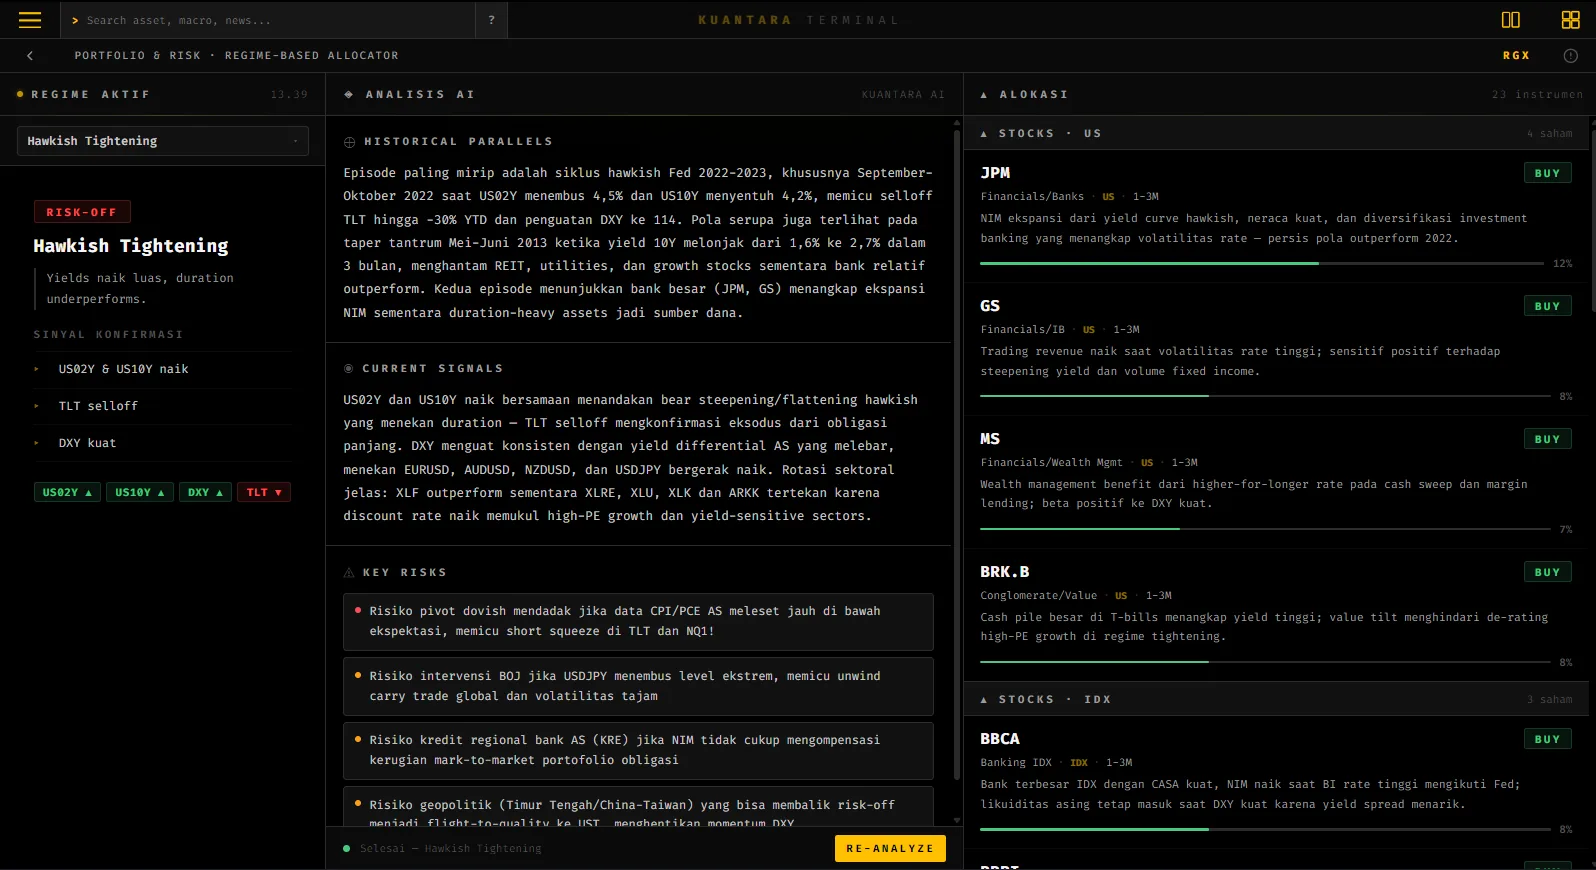Click the Analisis AI diamond icon
The height and width of the screenshot is (870, 1596).
pyautogui.click(x=348, y=95)
